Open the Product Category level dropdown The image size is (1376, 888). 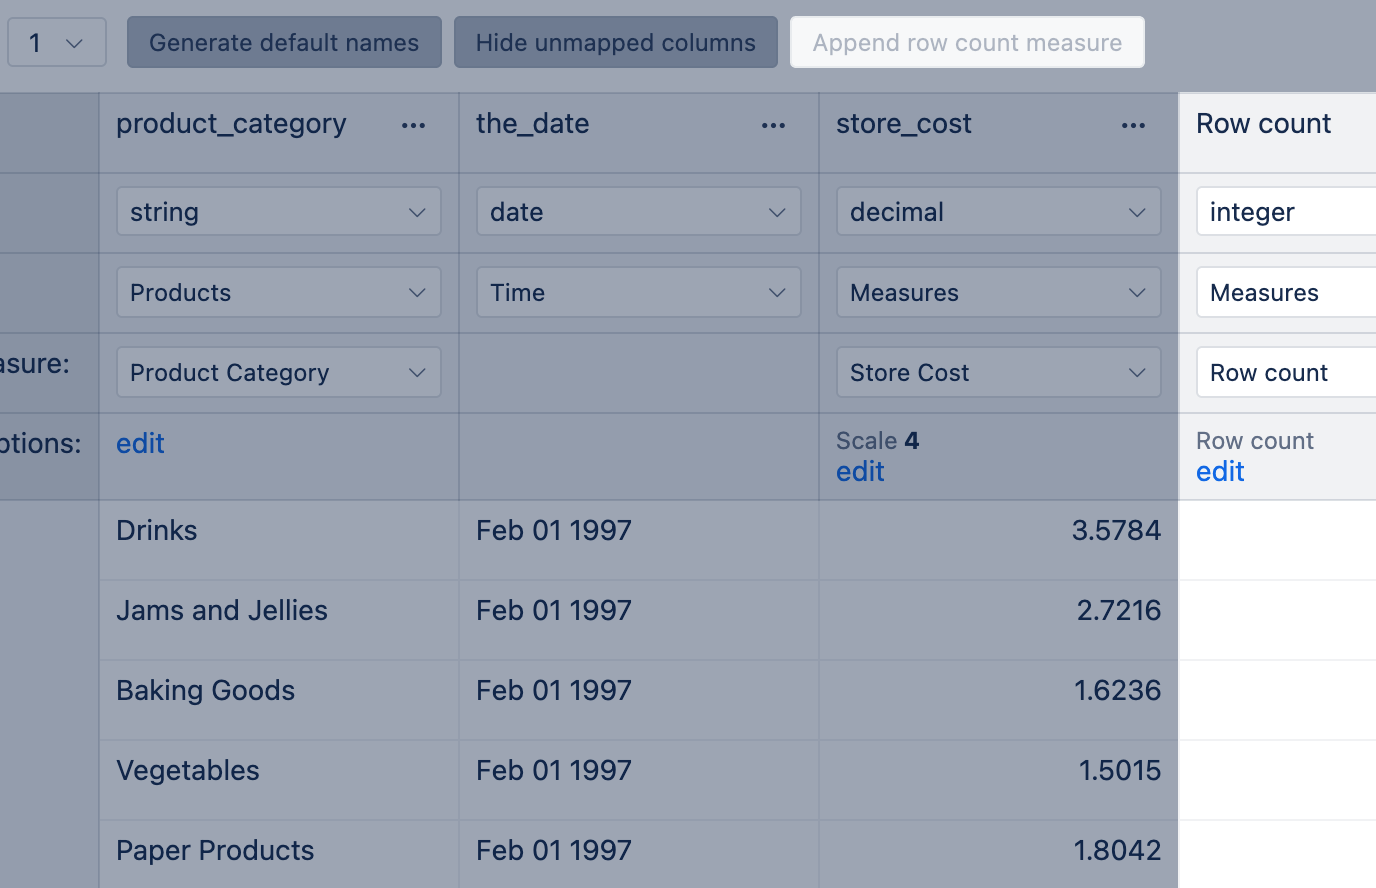click(278, 373)
